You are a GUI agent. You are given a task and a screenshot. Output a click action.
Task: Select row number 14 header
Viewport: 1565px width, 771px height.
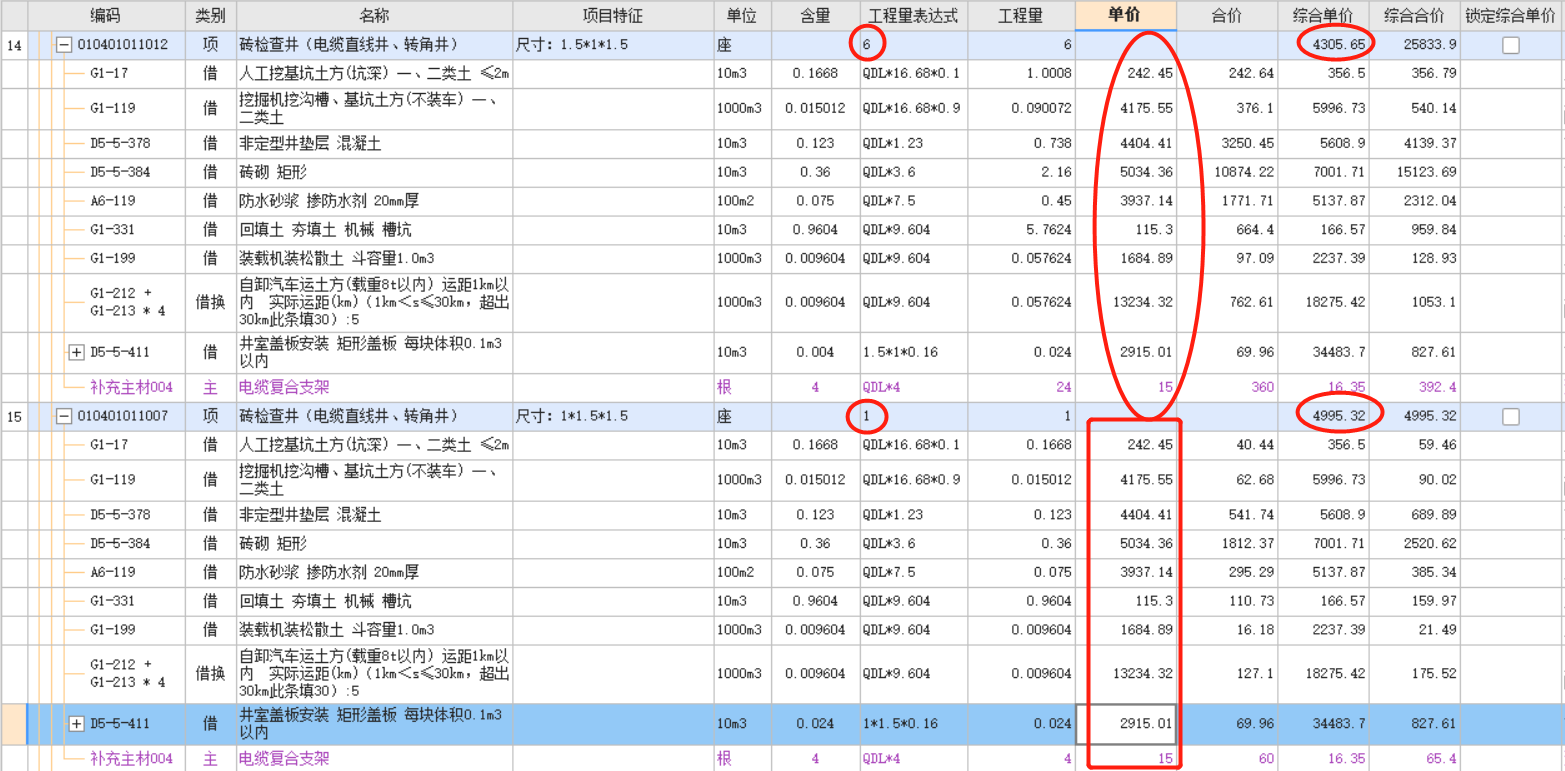coord(14,45)
